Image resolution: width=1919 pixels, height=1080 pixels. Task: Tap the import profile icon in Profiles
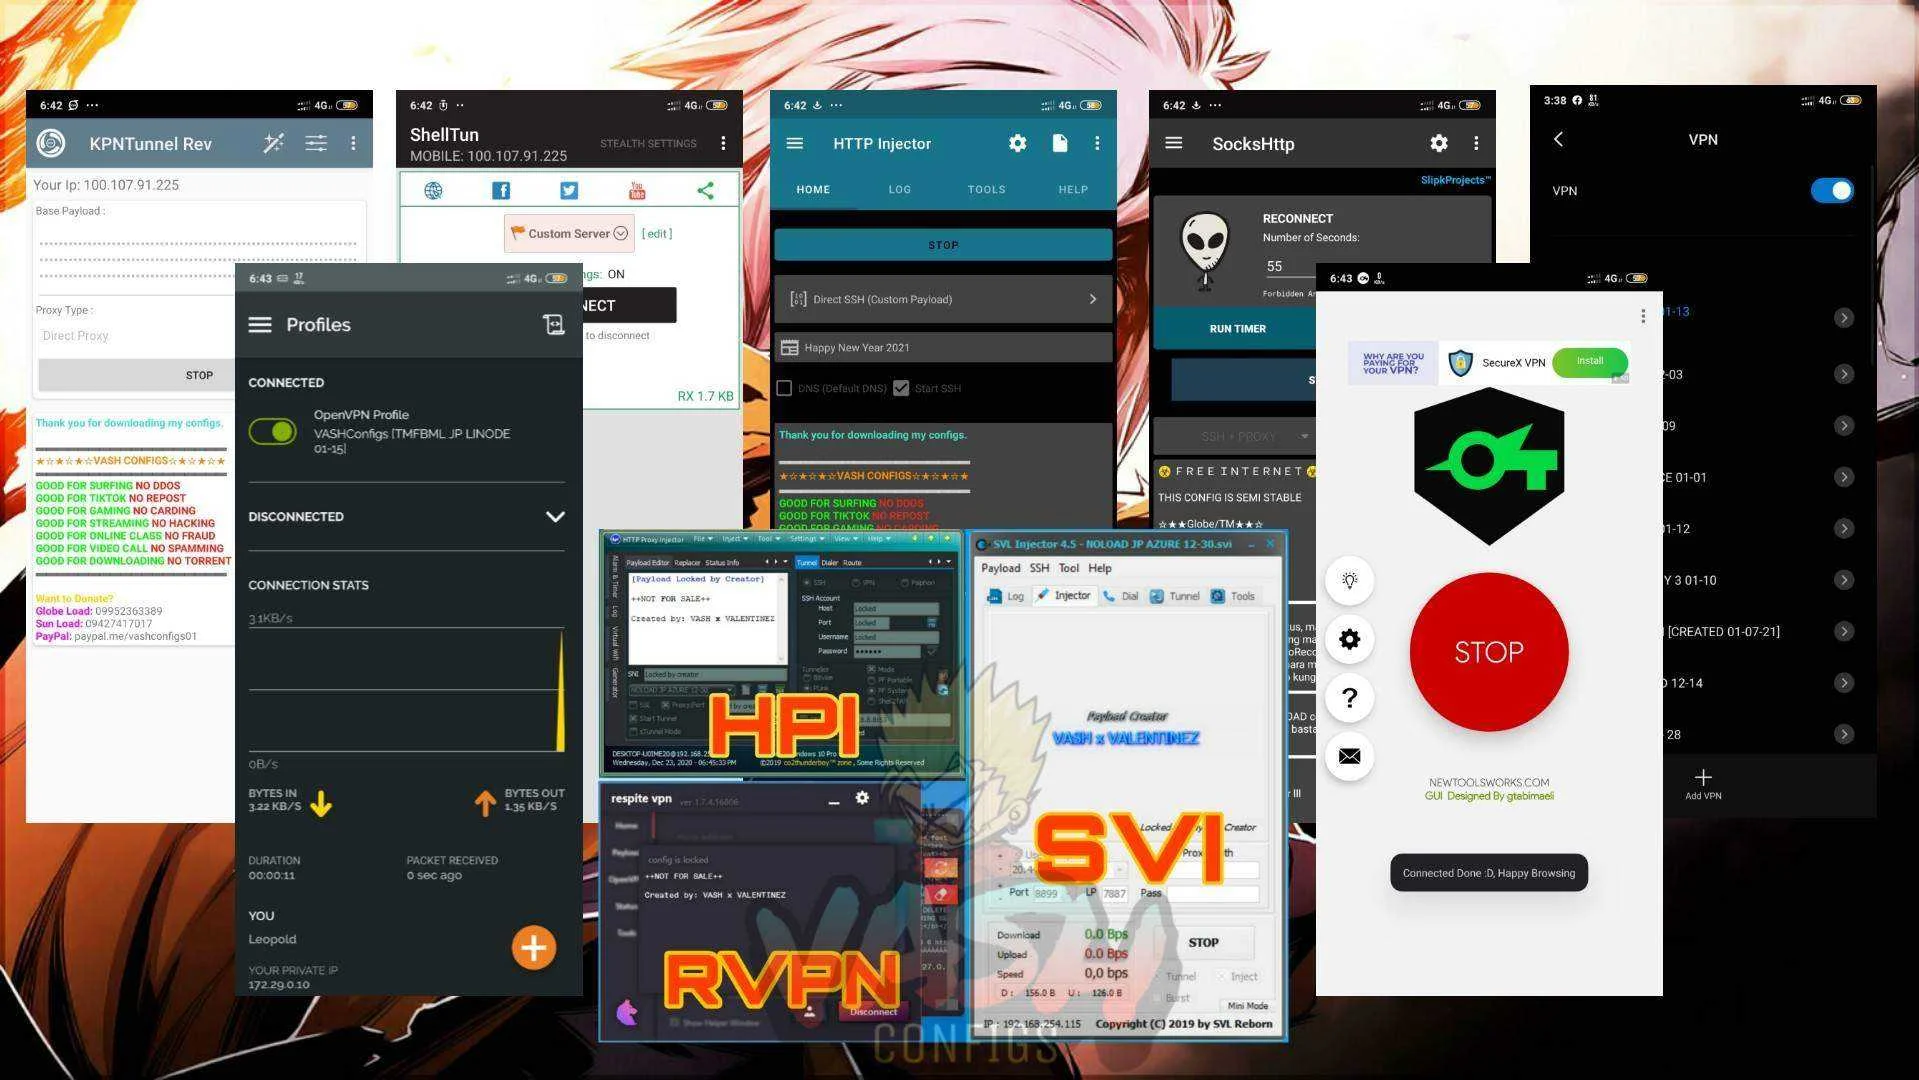553,324
